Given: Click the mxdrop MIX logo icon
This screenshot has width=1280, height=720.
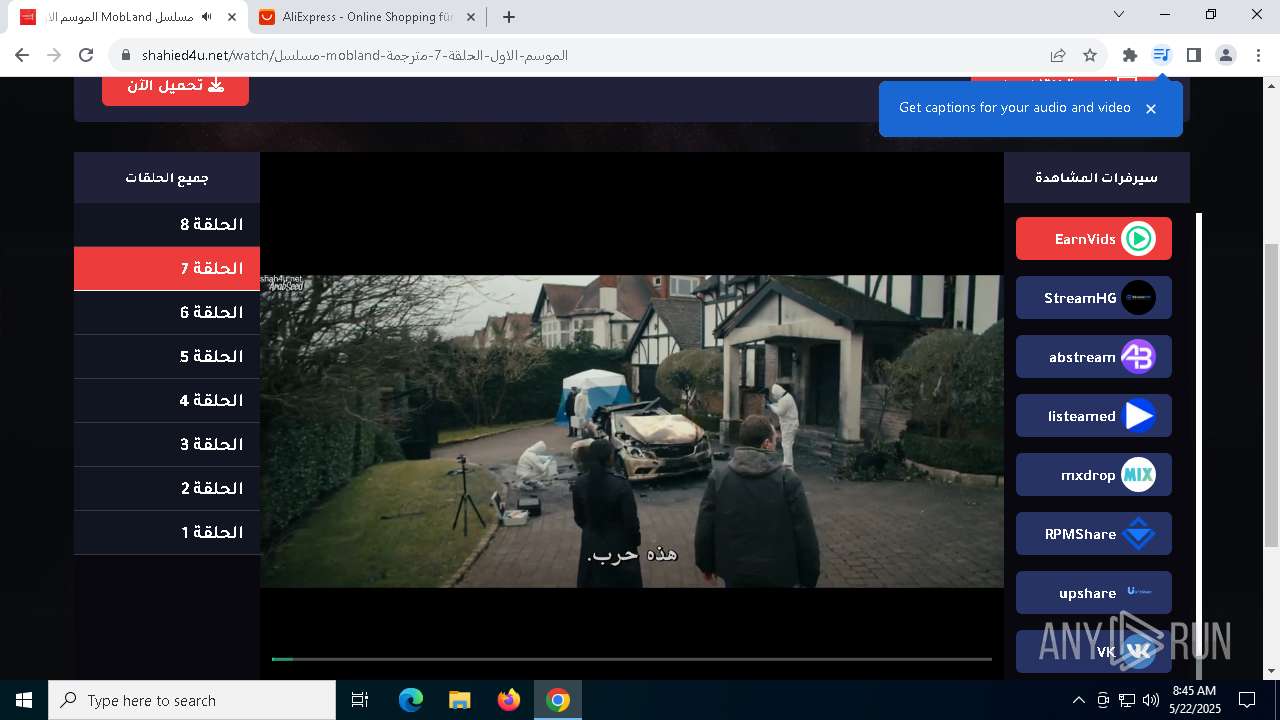Looking at the screenshot, I should tap(1138, 475).
